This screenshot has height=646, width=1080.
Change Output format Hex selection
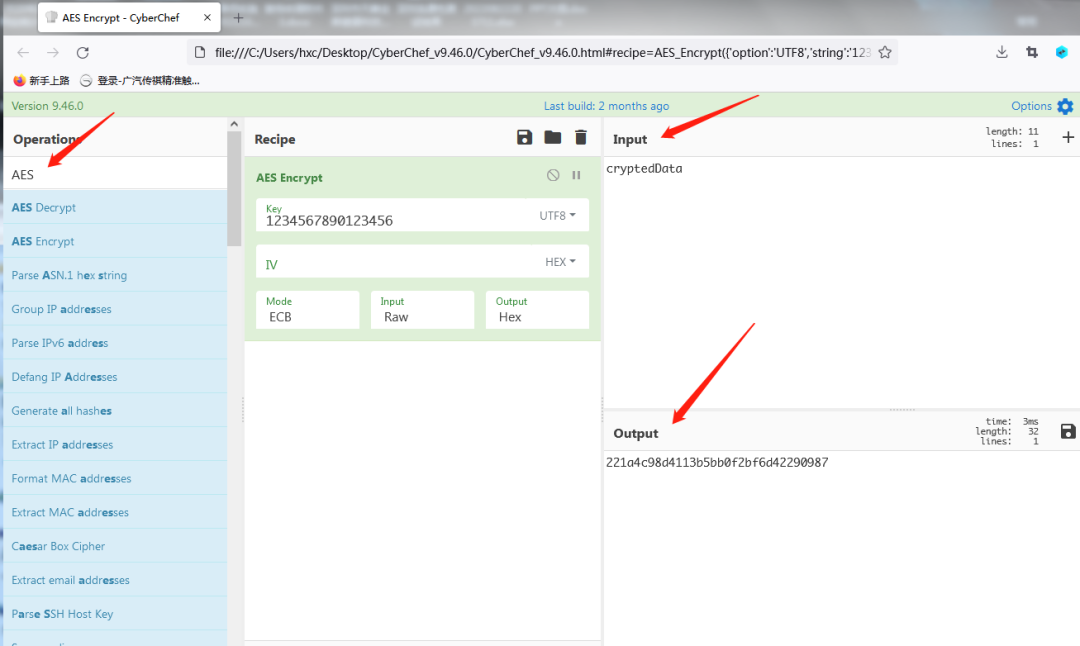coord(537,310)
